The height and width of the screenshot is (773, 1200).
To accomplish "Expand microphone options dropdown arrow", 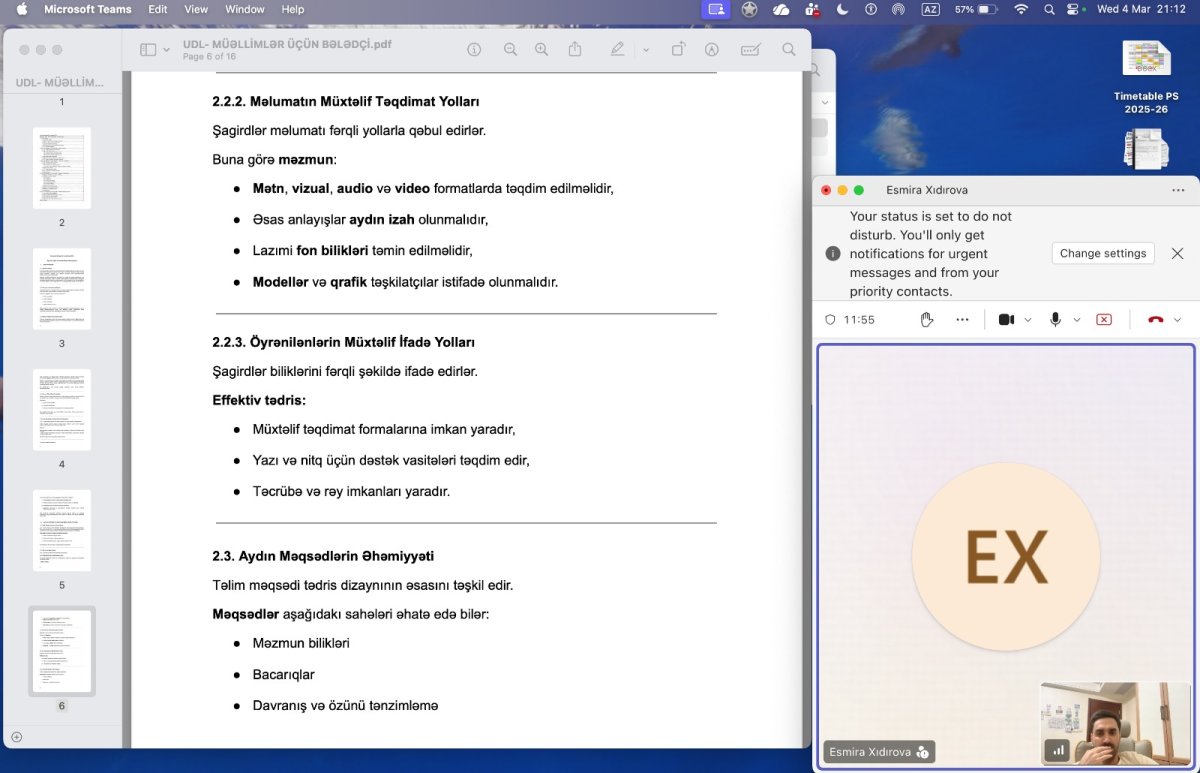I will point(1077,320).
